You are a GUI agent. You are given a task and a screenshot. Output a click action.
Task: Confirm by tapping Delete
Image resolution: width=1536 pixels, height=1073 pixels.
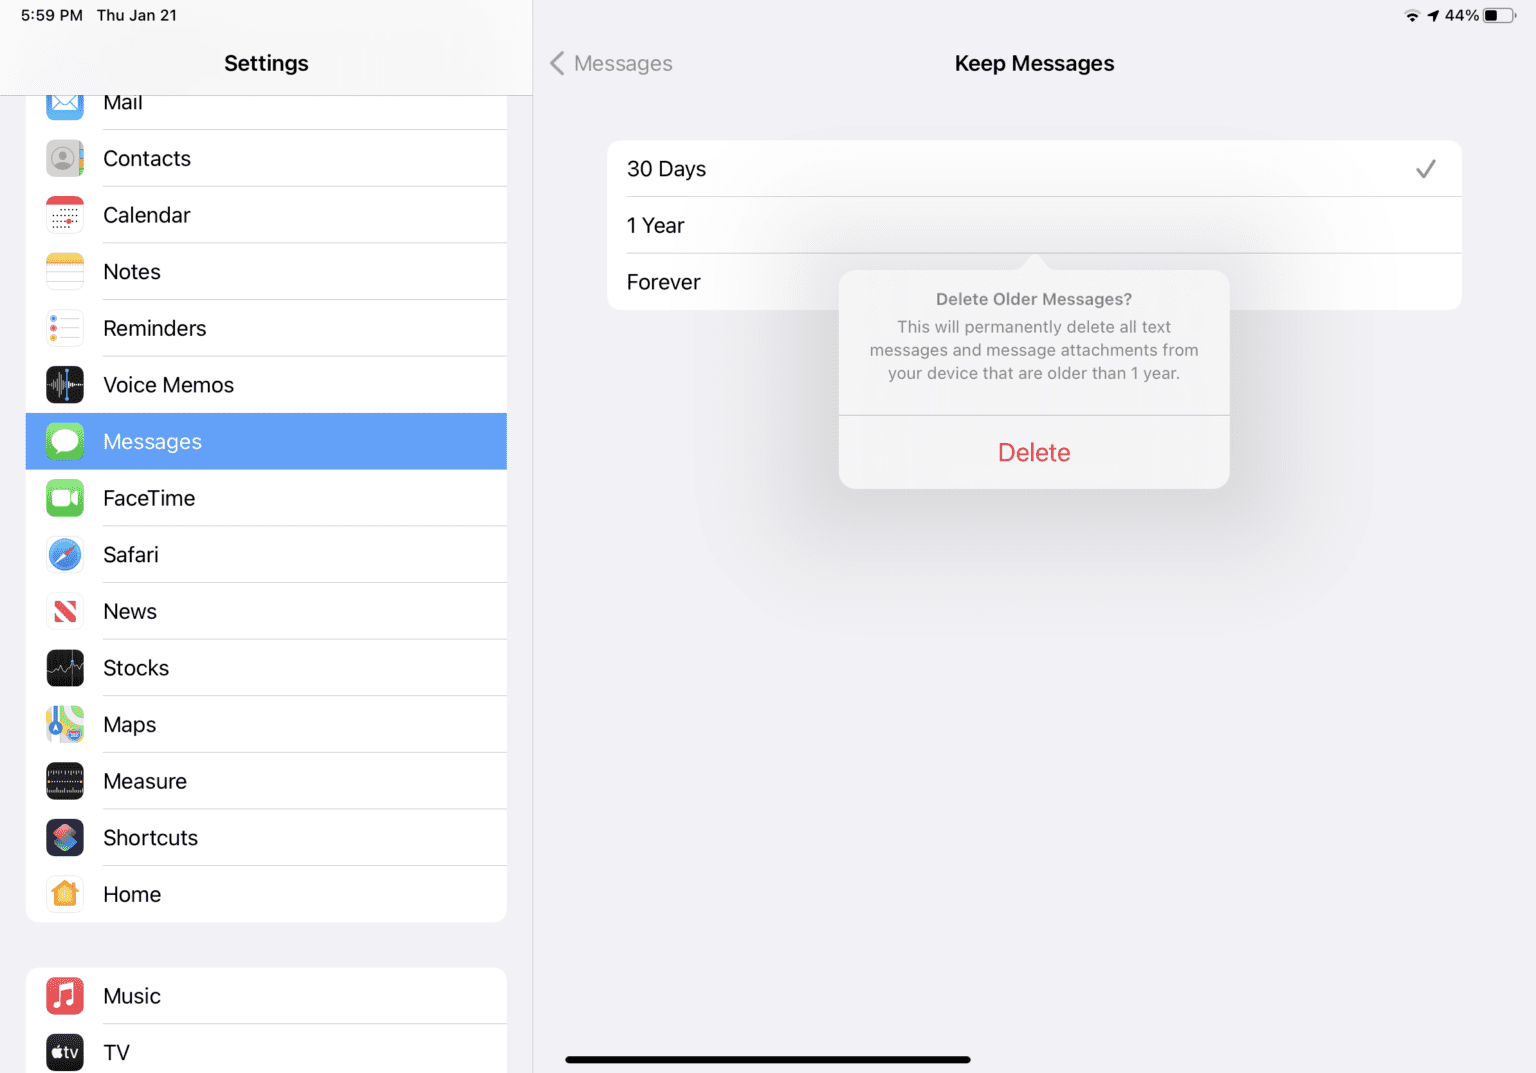tap(1034, 452)
